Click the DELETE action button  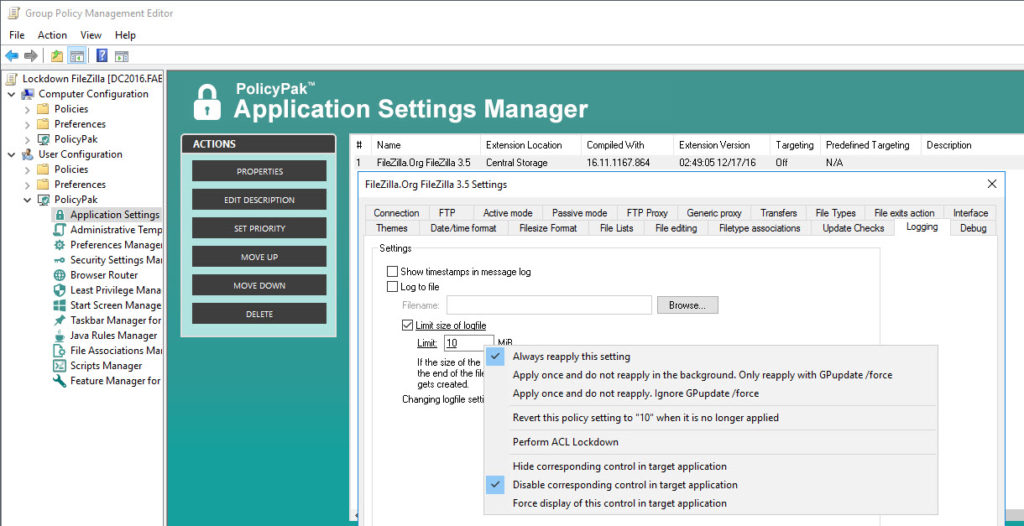tap(259, 314)
